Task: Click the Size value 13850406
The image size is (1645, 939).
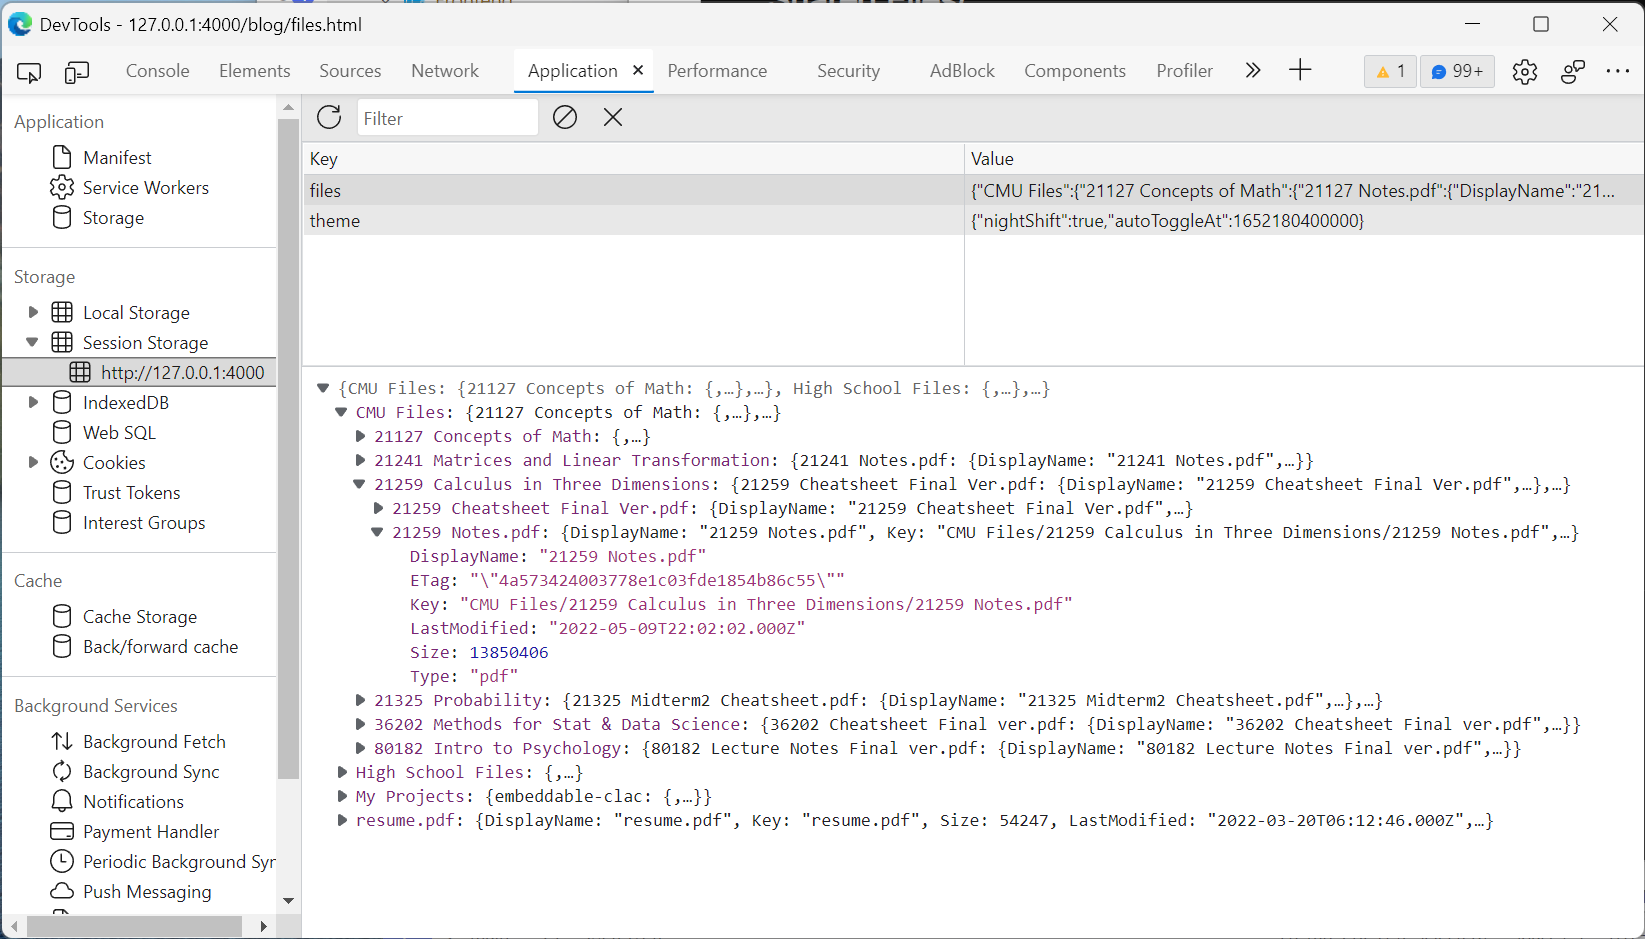Action: (509, 652)
